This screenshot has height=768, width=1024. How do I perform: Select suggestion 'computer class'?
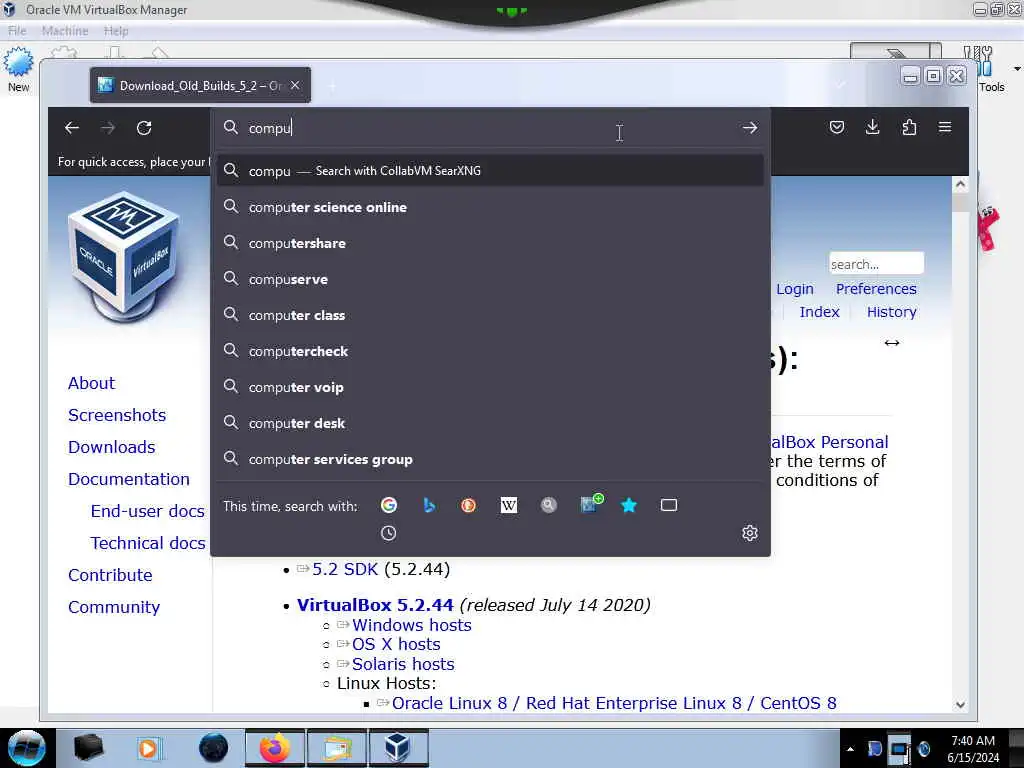tap(490, 315)
